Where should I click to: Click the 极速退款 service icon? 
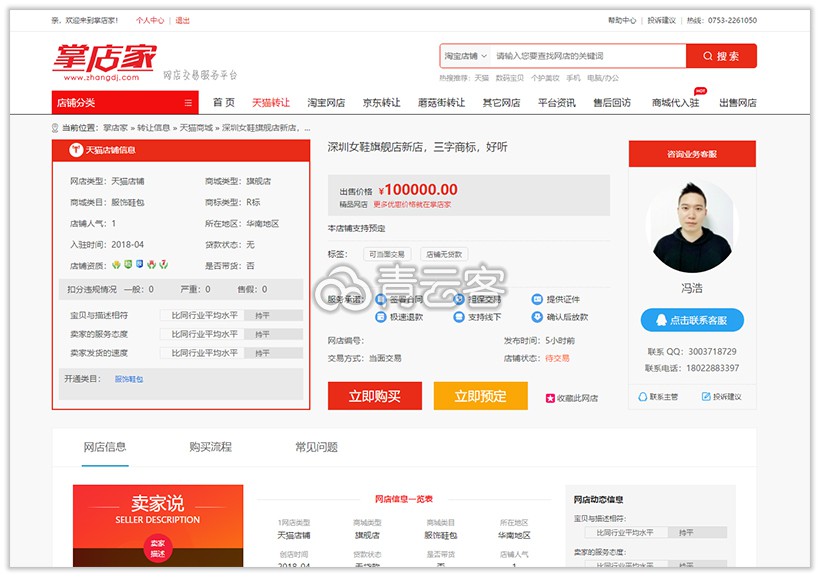point(381,317)
